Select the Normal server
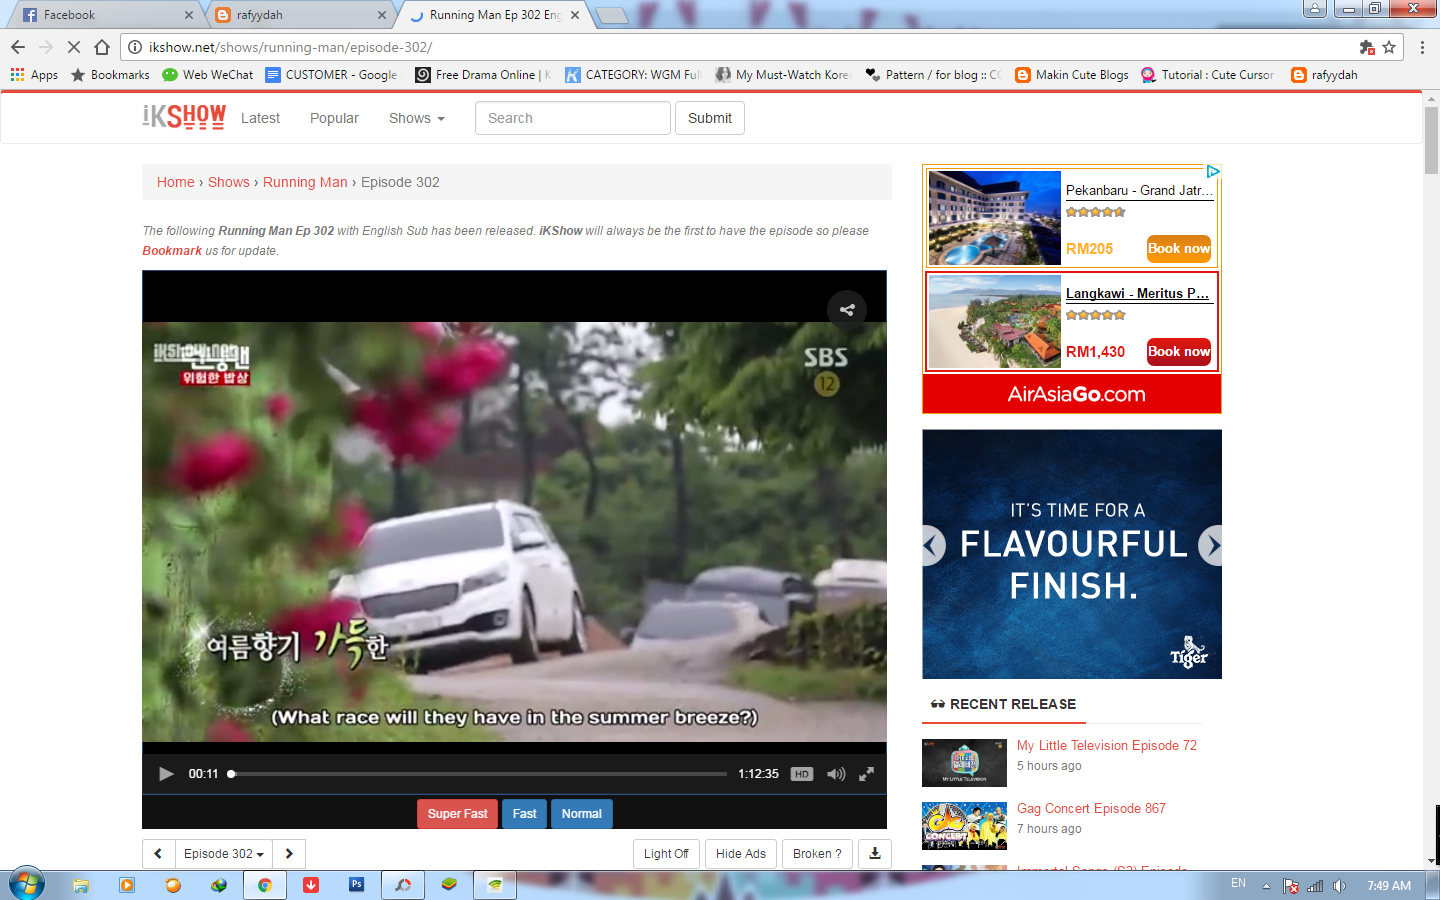Image resolution: width=1440 pixels, height=900 pixels. click(x=582, y=814)
